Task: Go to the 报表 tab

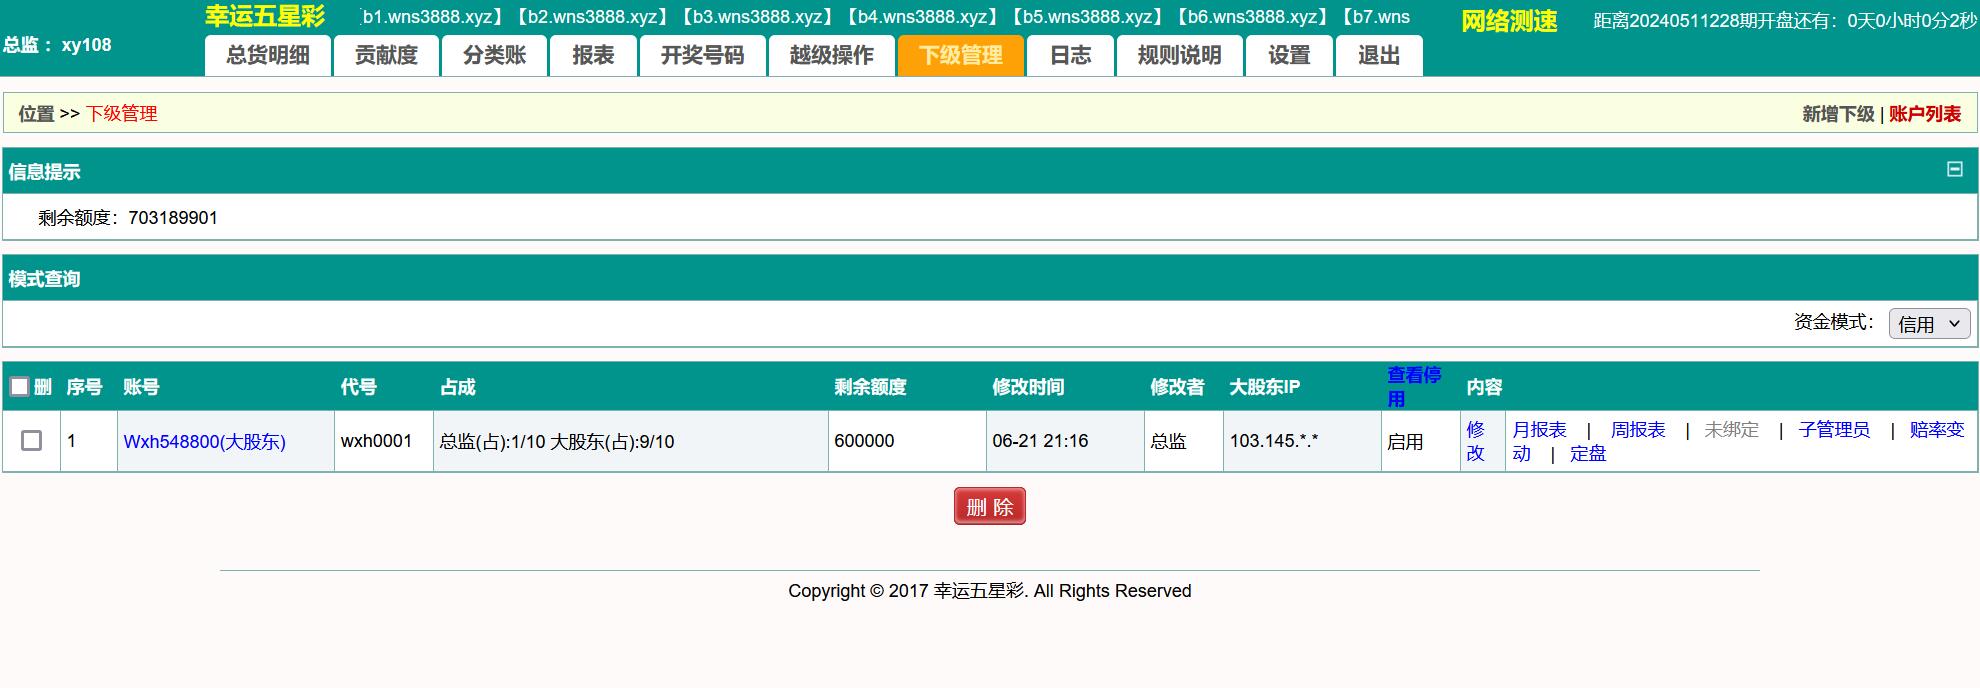Action: (593, 56)
